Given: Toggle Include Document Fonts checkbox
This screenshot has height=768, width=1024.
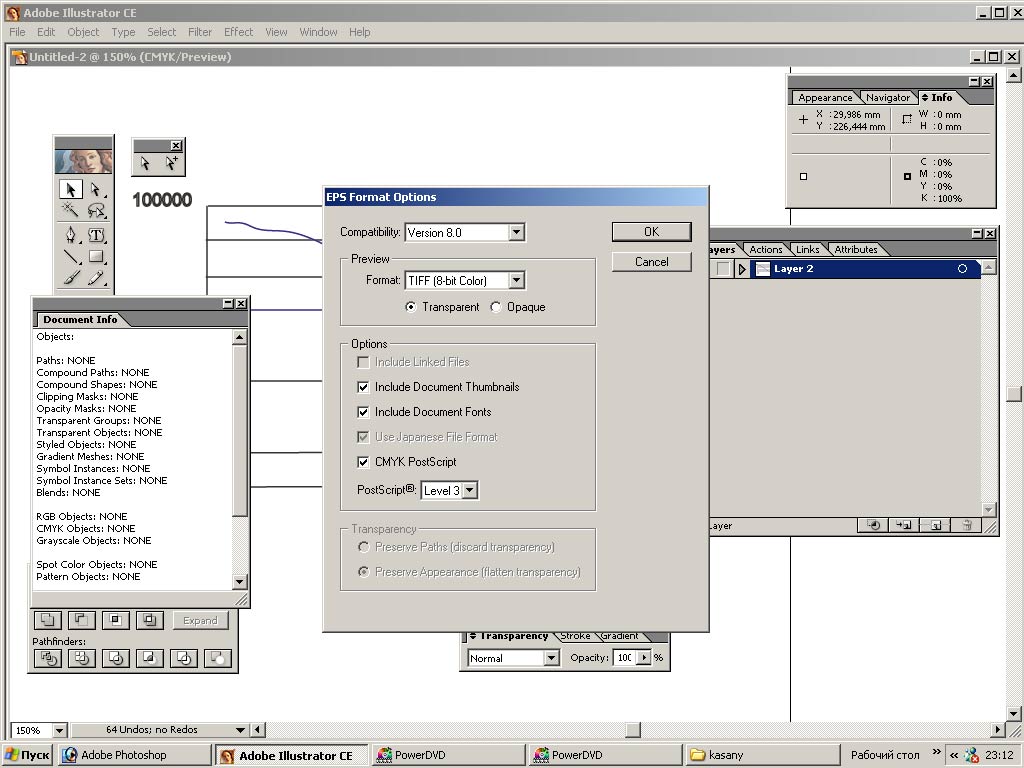Looking at the screenshot, I should [x=363, y=412].
